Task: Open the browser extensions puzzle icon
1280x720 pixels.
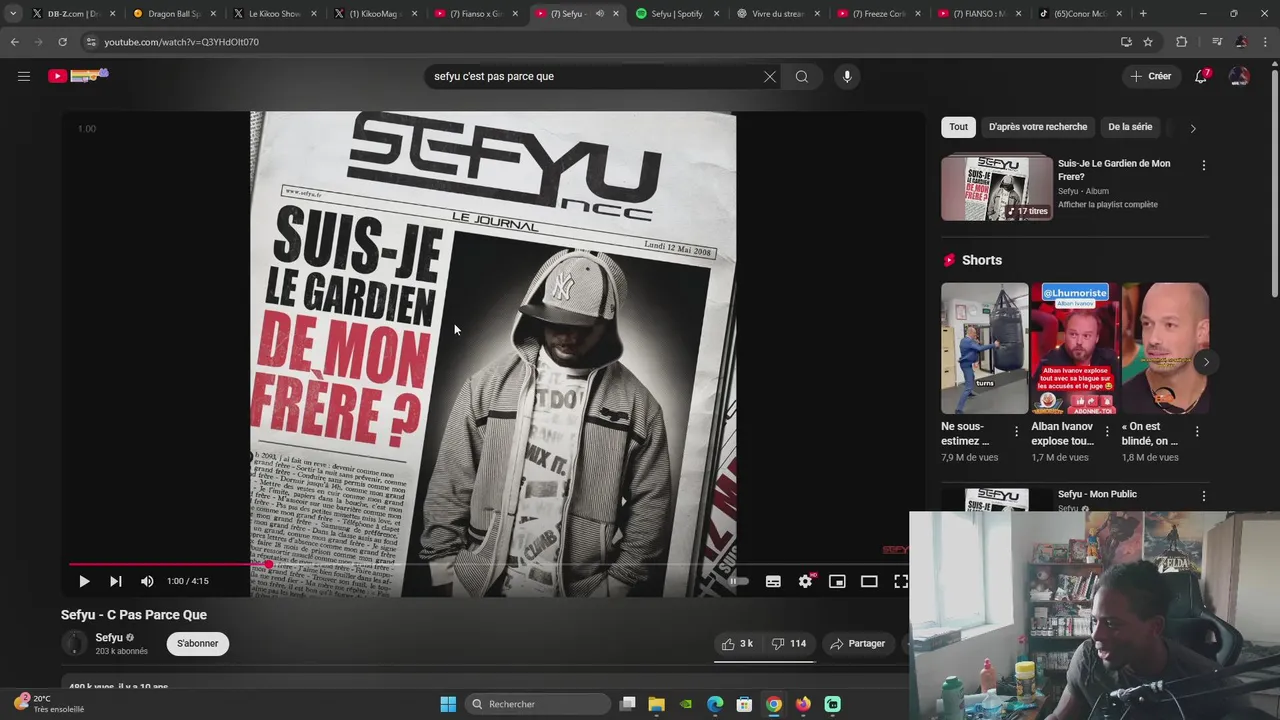Action: click(x=1181, y=42)
